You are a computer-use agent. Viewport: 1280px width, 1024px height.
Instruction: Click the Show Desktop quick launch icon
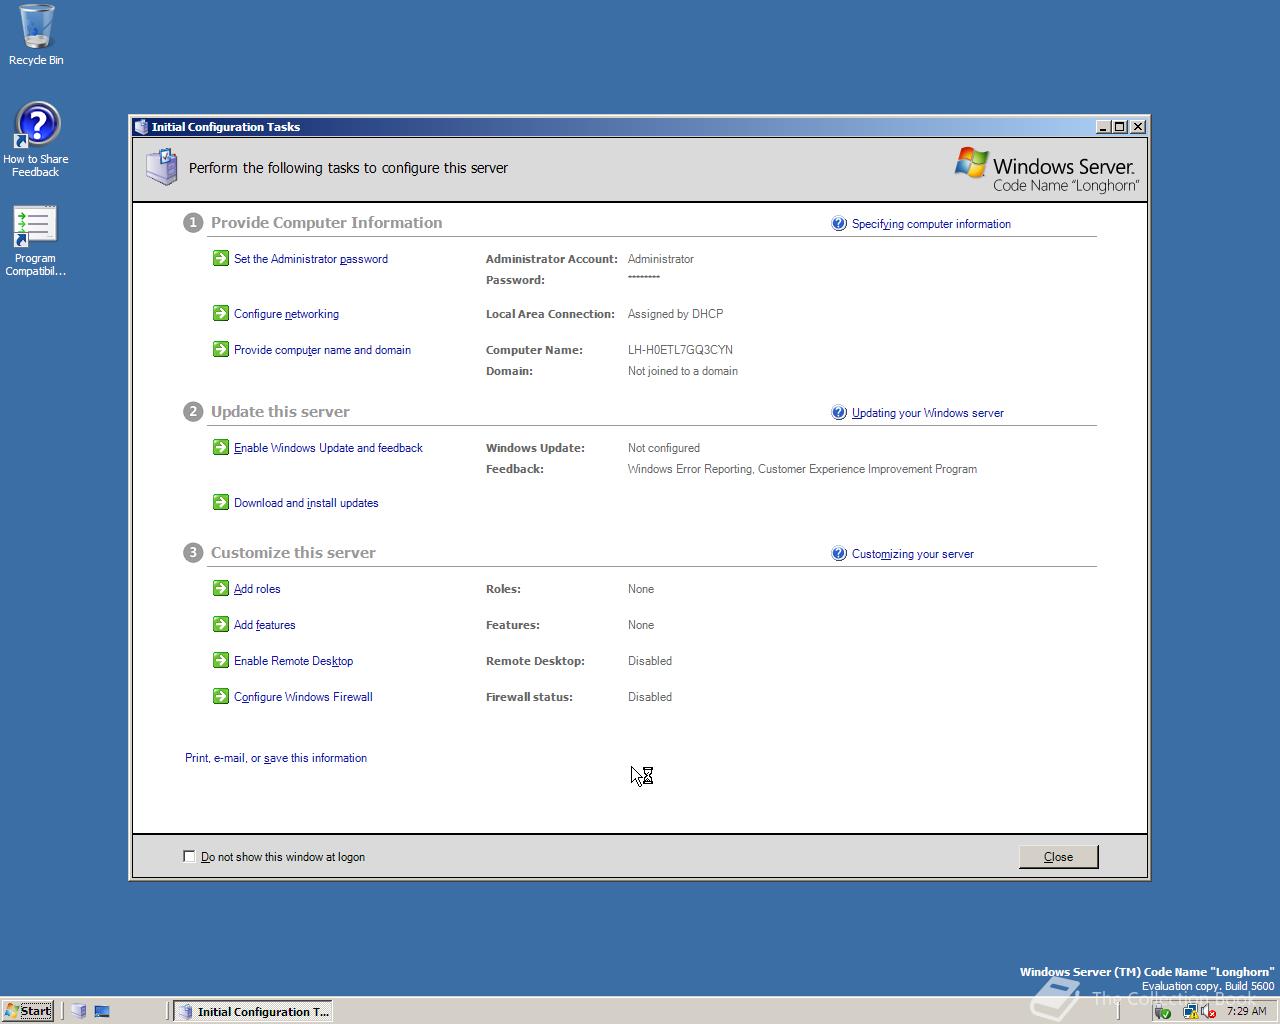(x=102, y=1011)
